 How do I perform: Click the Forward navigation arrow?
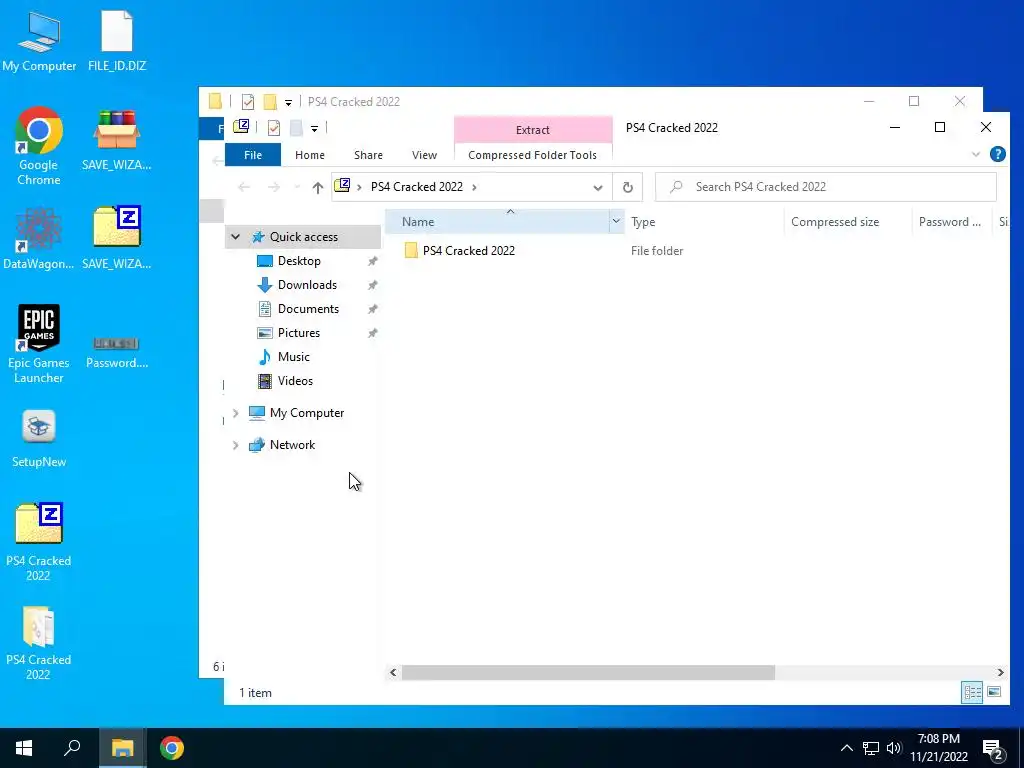[x=274, y=187]
